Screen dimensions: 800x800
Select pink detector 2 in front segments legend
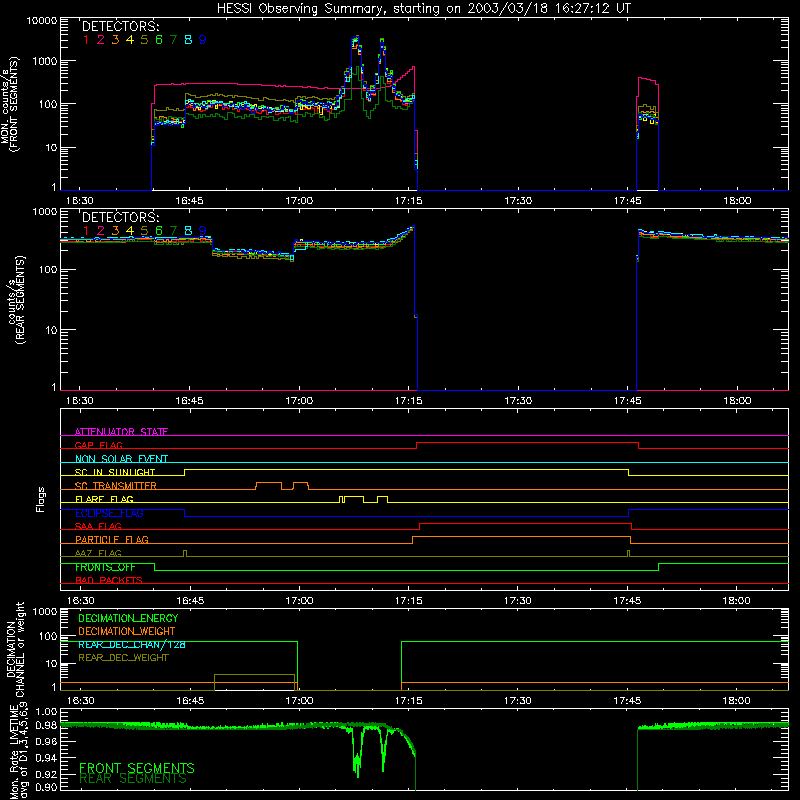click(101, 40)
